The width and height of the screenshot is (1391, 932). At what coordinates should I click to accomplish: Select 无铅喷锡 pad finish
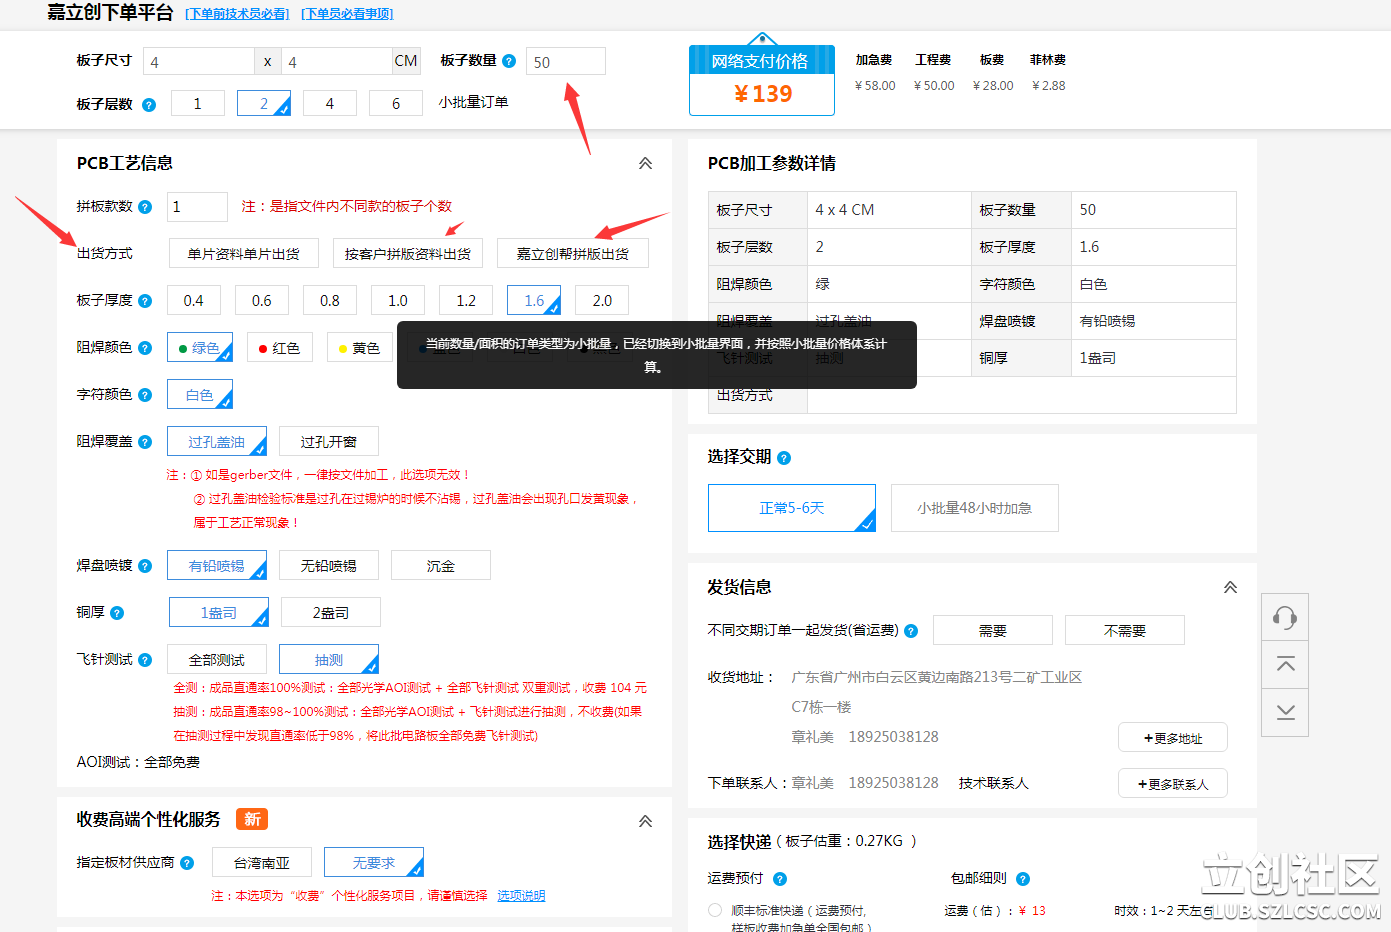[328, 565]
